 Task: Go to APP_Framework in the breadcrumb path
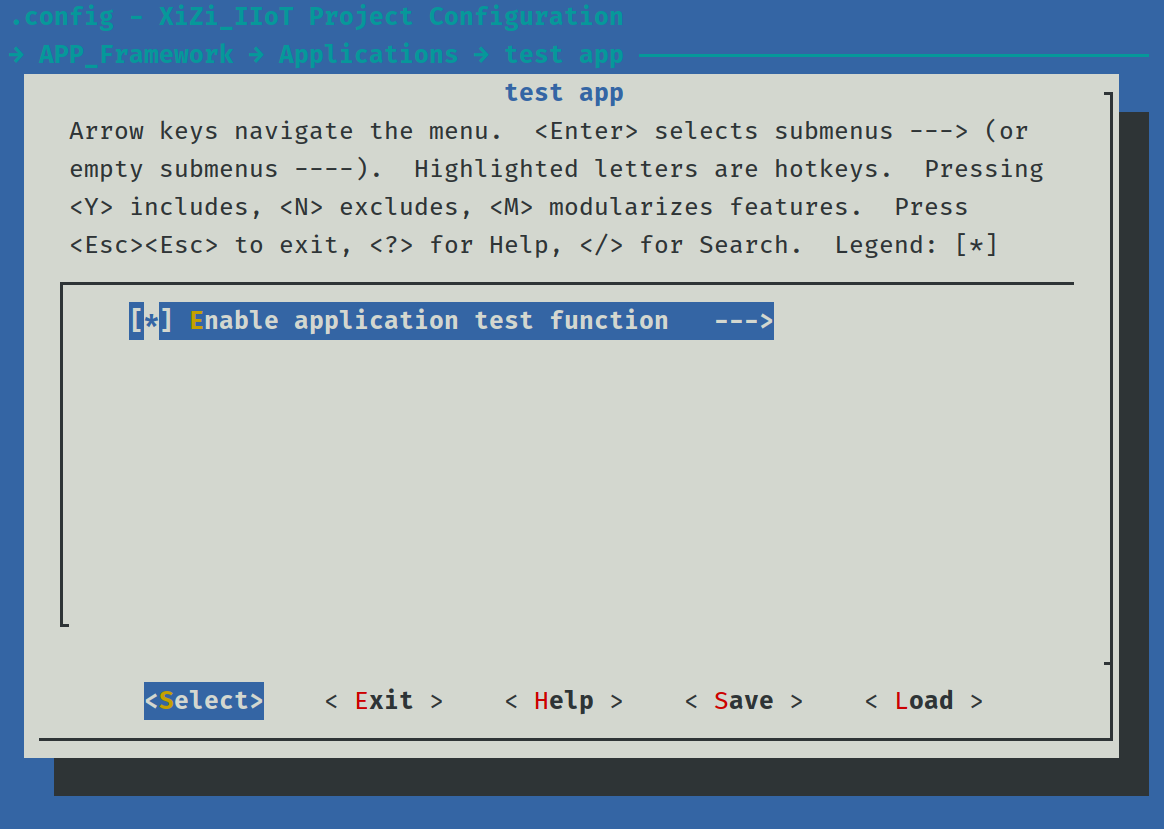point(135,55)
